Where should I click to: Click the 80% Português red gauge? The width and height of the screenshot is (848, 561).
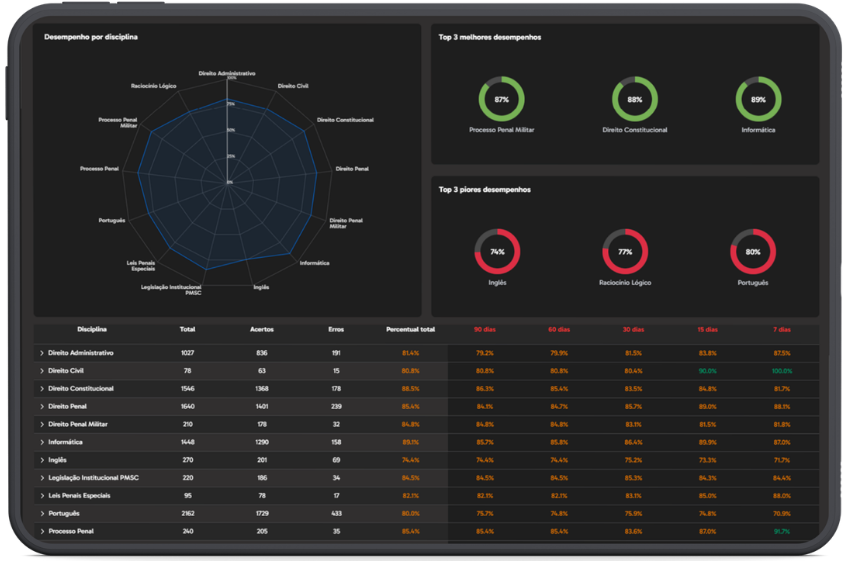click(x=753, y=252)
